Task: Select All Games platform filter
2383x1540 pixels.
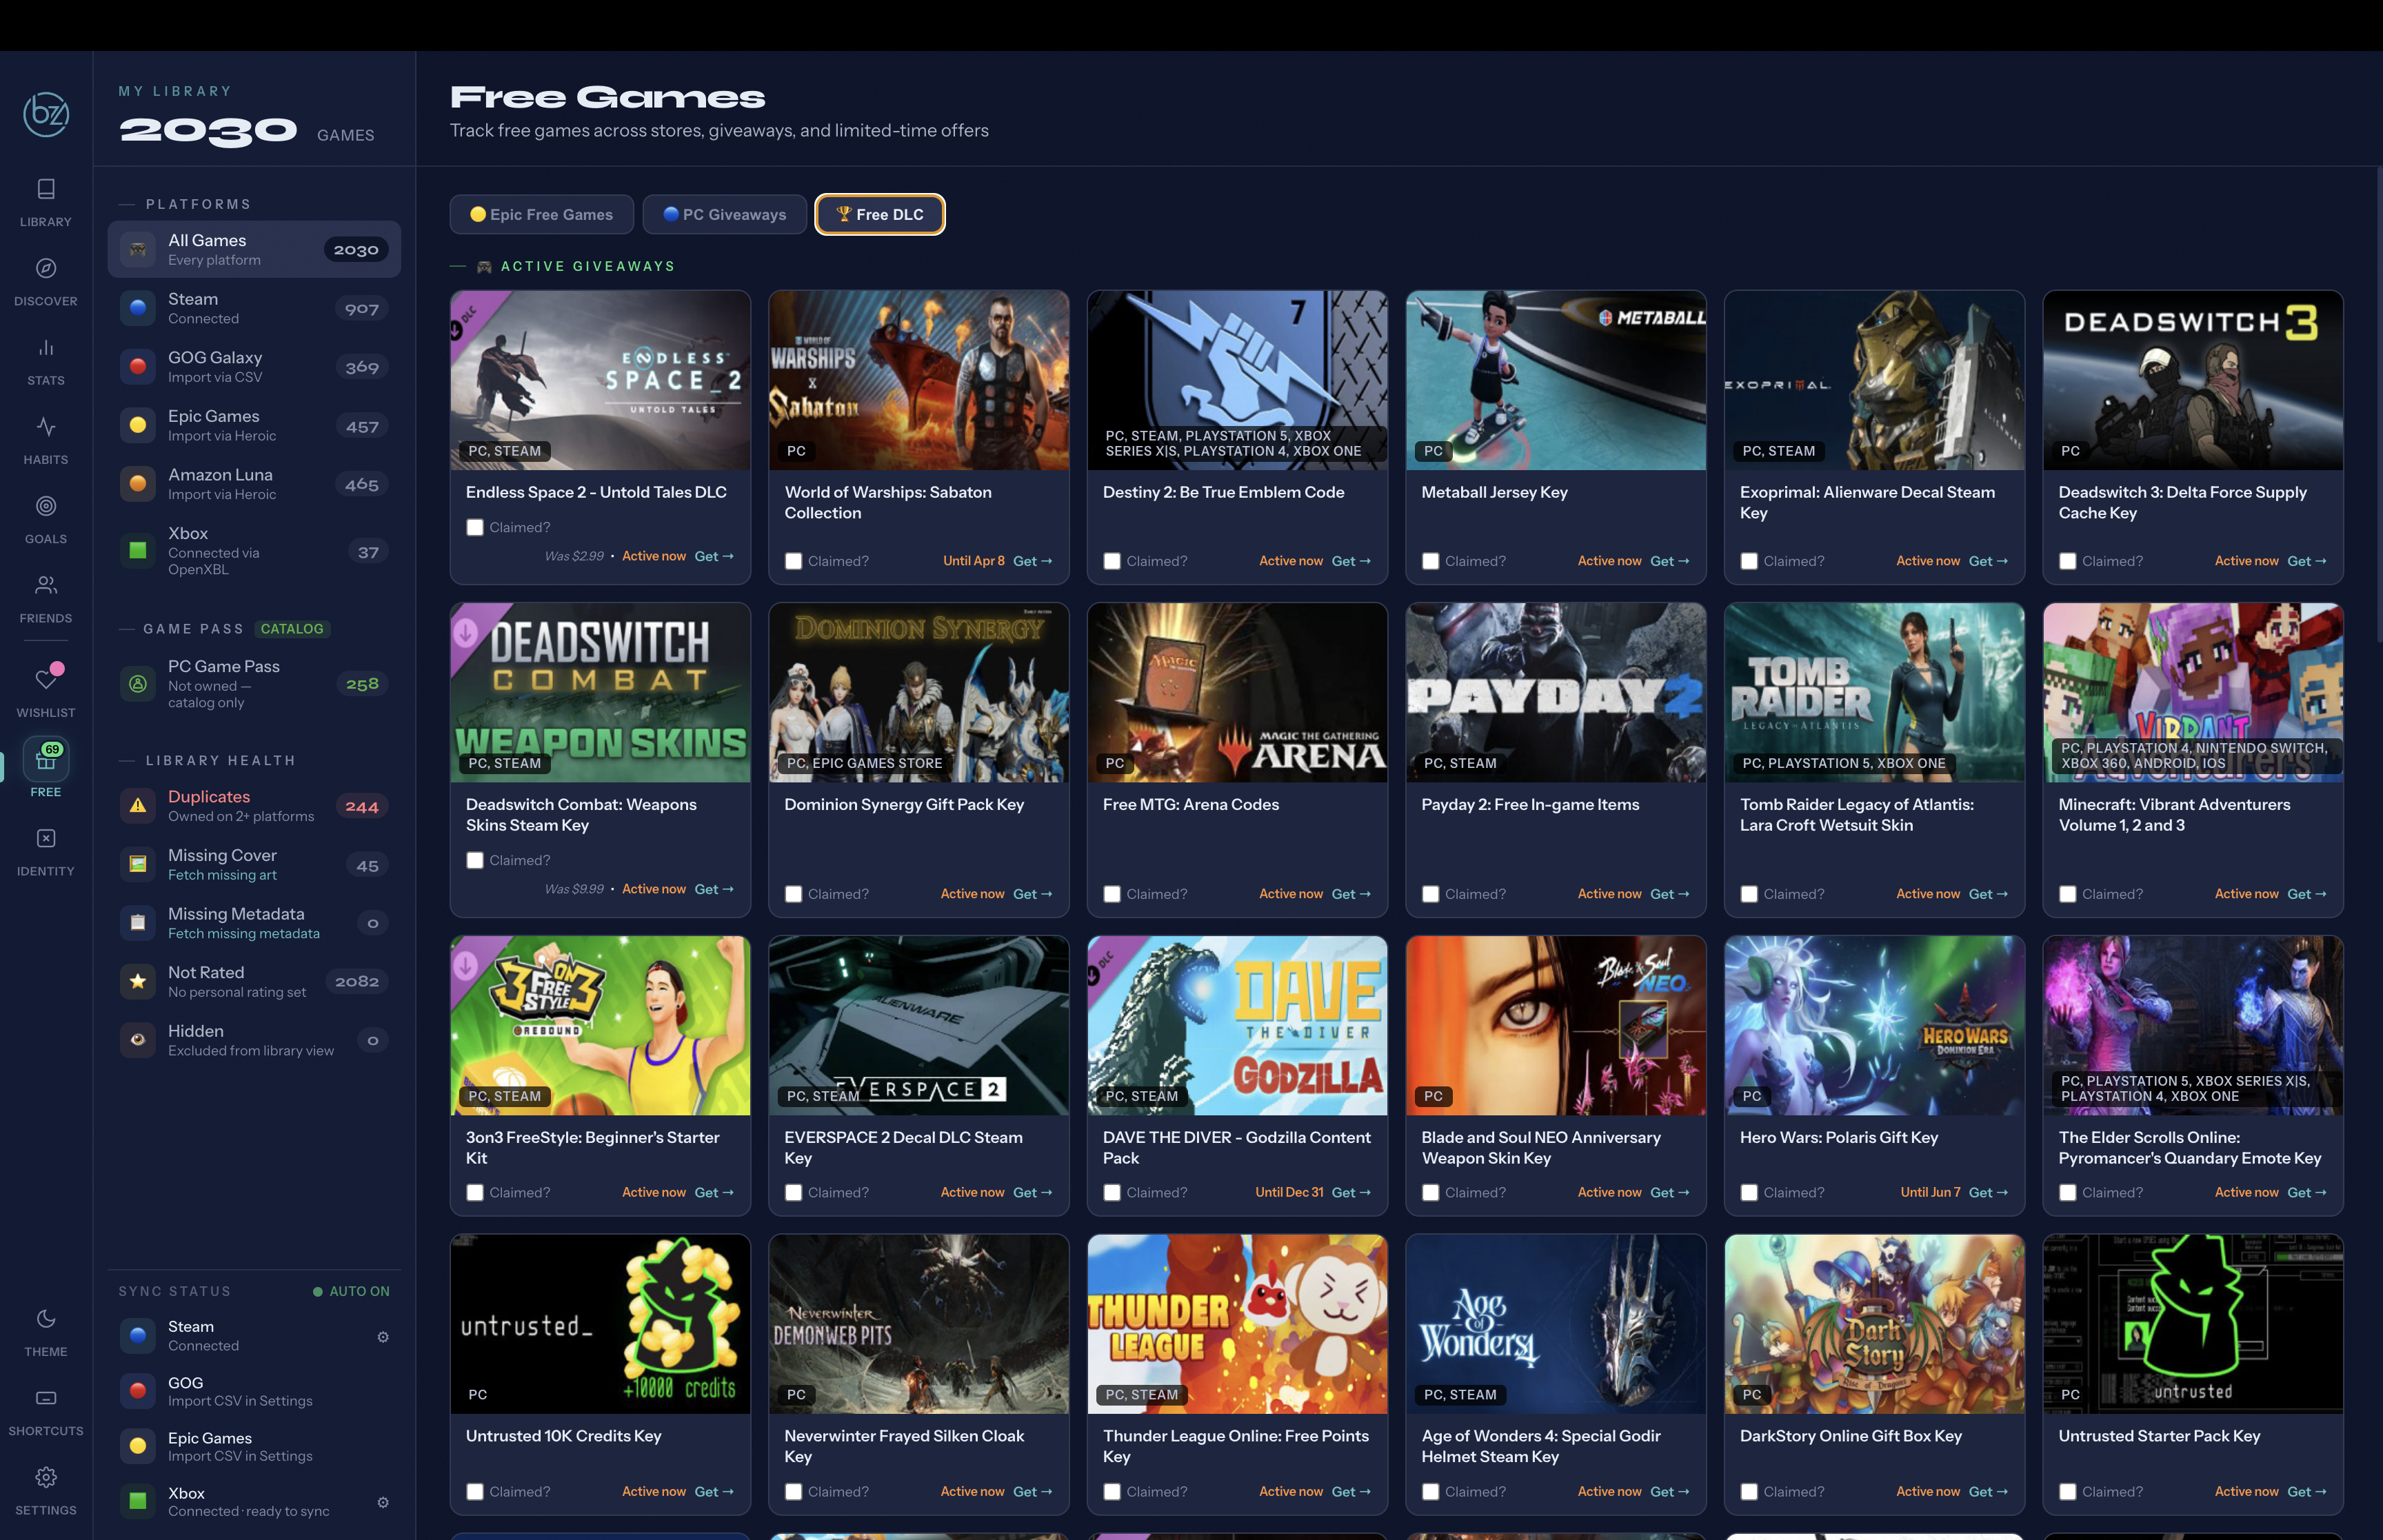Action: point(254,249)
